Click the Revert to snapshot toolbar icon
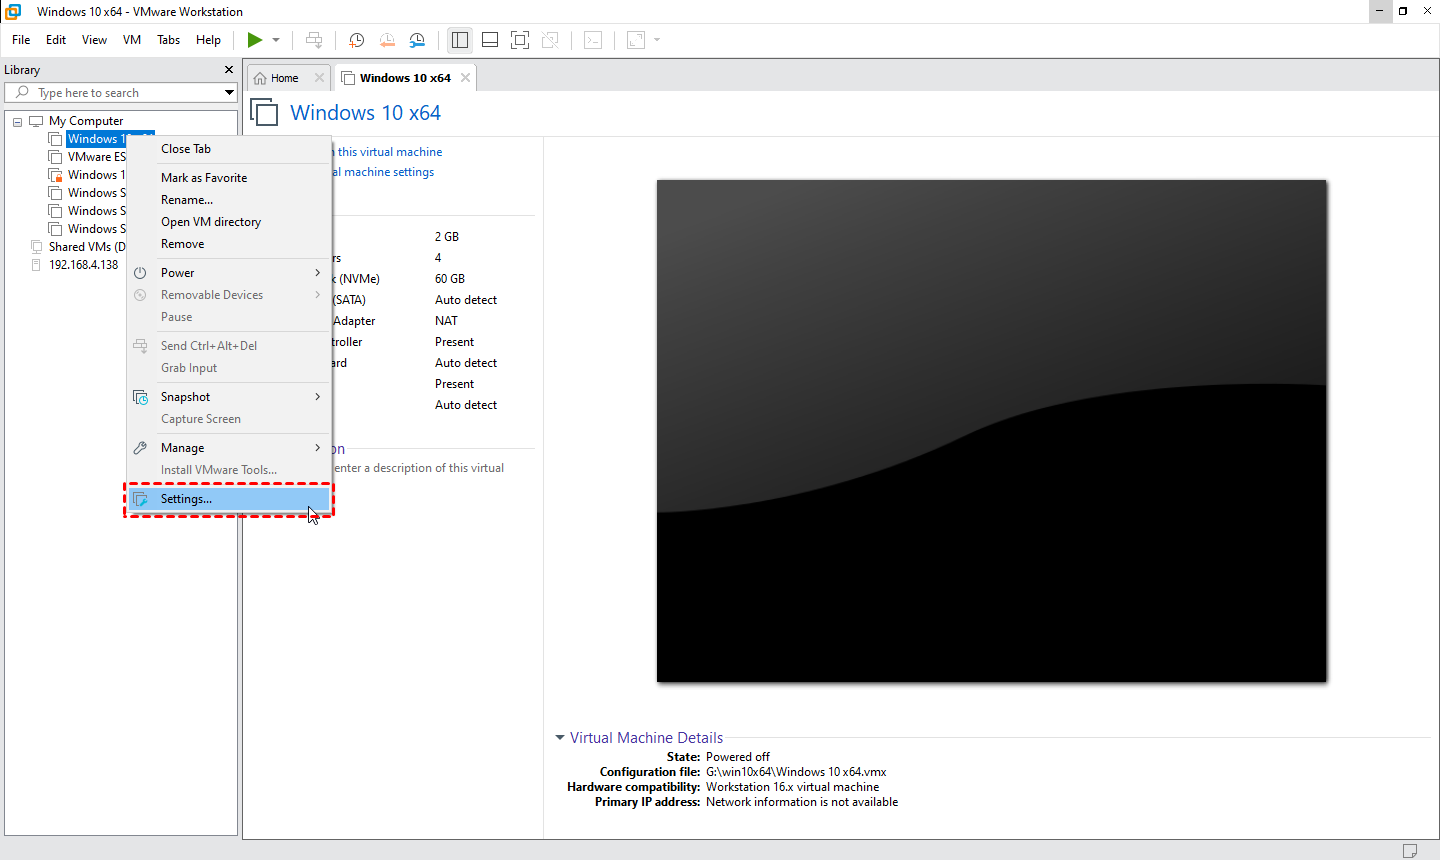 [x=387, y=40]
